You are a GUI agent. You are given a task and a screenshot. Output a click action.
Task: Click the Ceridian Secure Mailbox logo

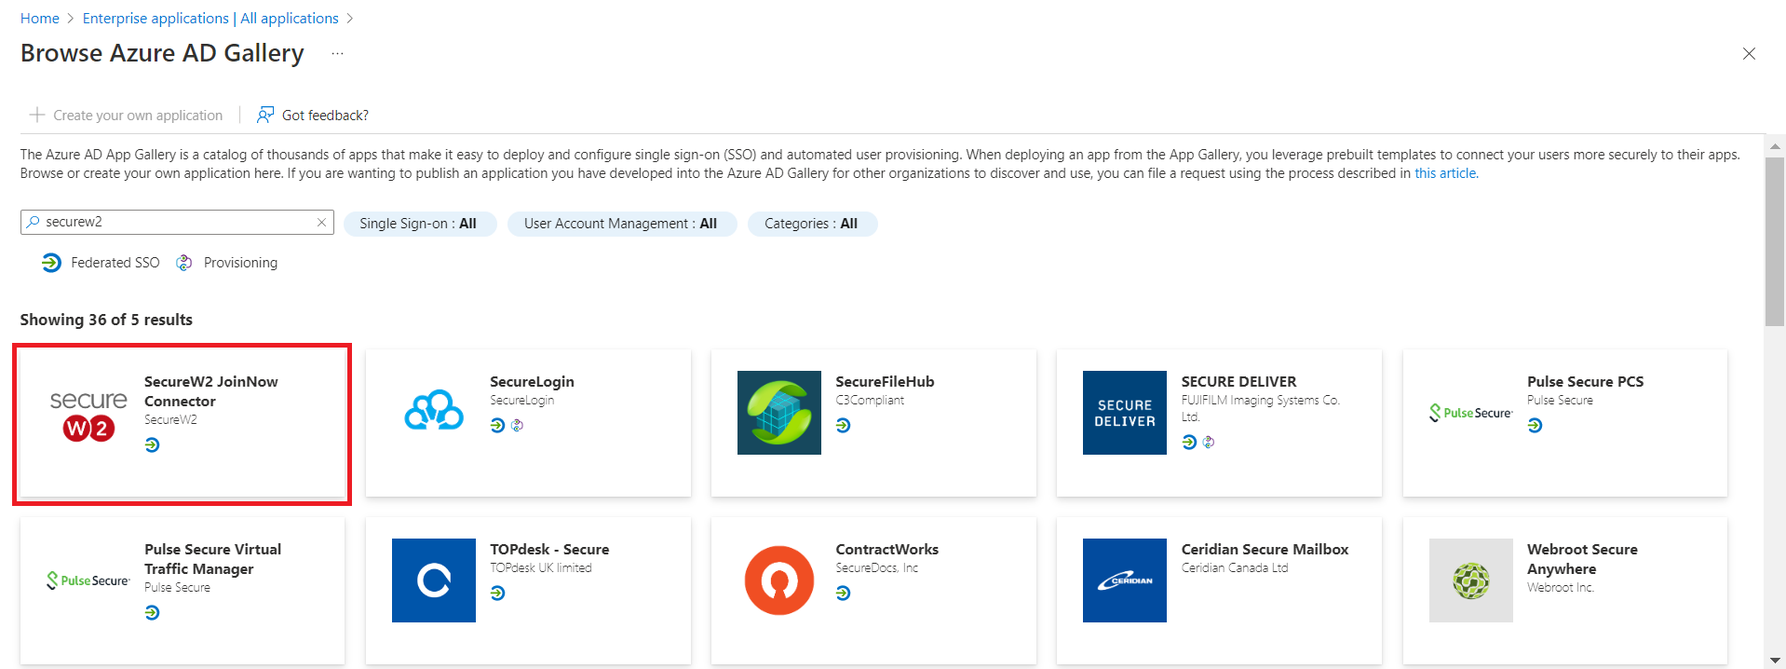(1124, 580)
